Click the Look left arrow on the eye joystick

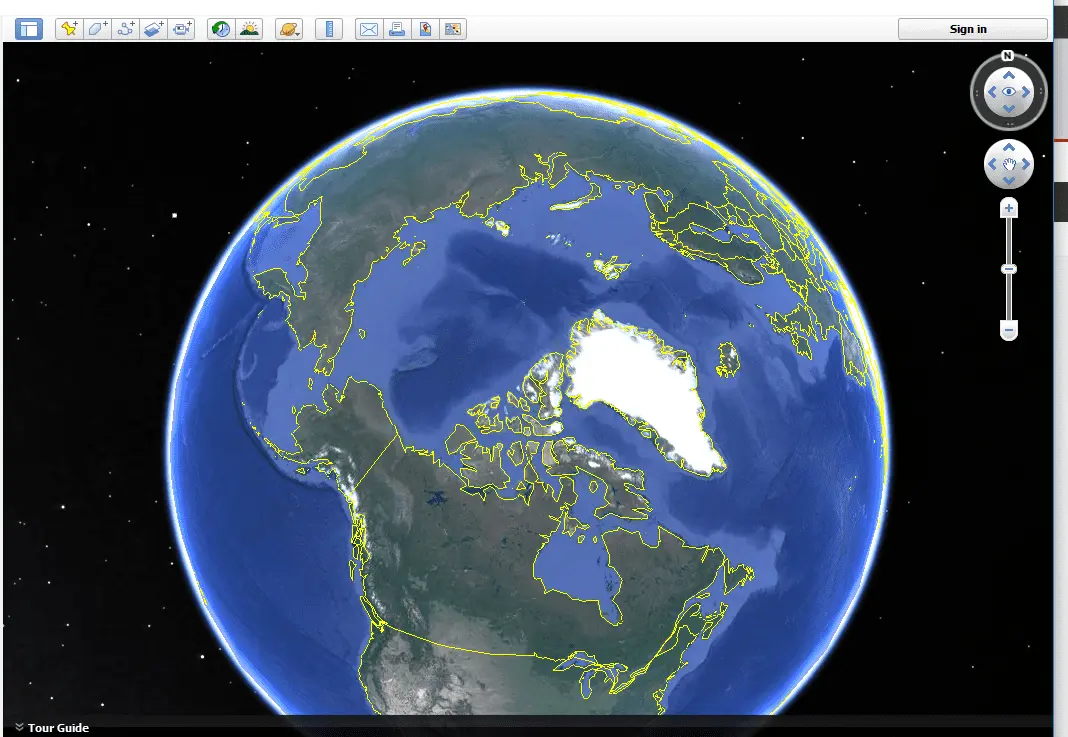(992, 92)
